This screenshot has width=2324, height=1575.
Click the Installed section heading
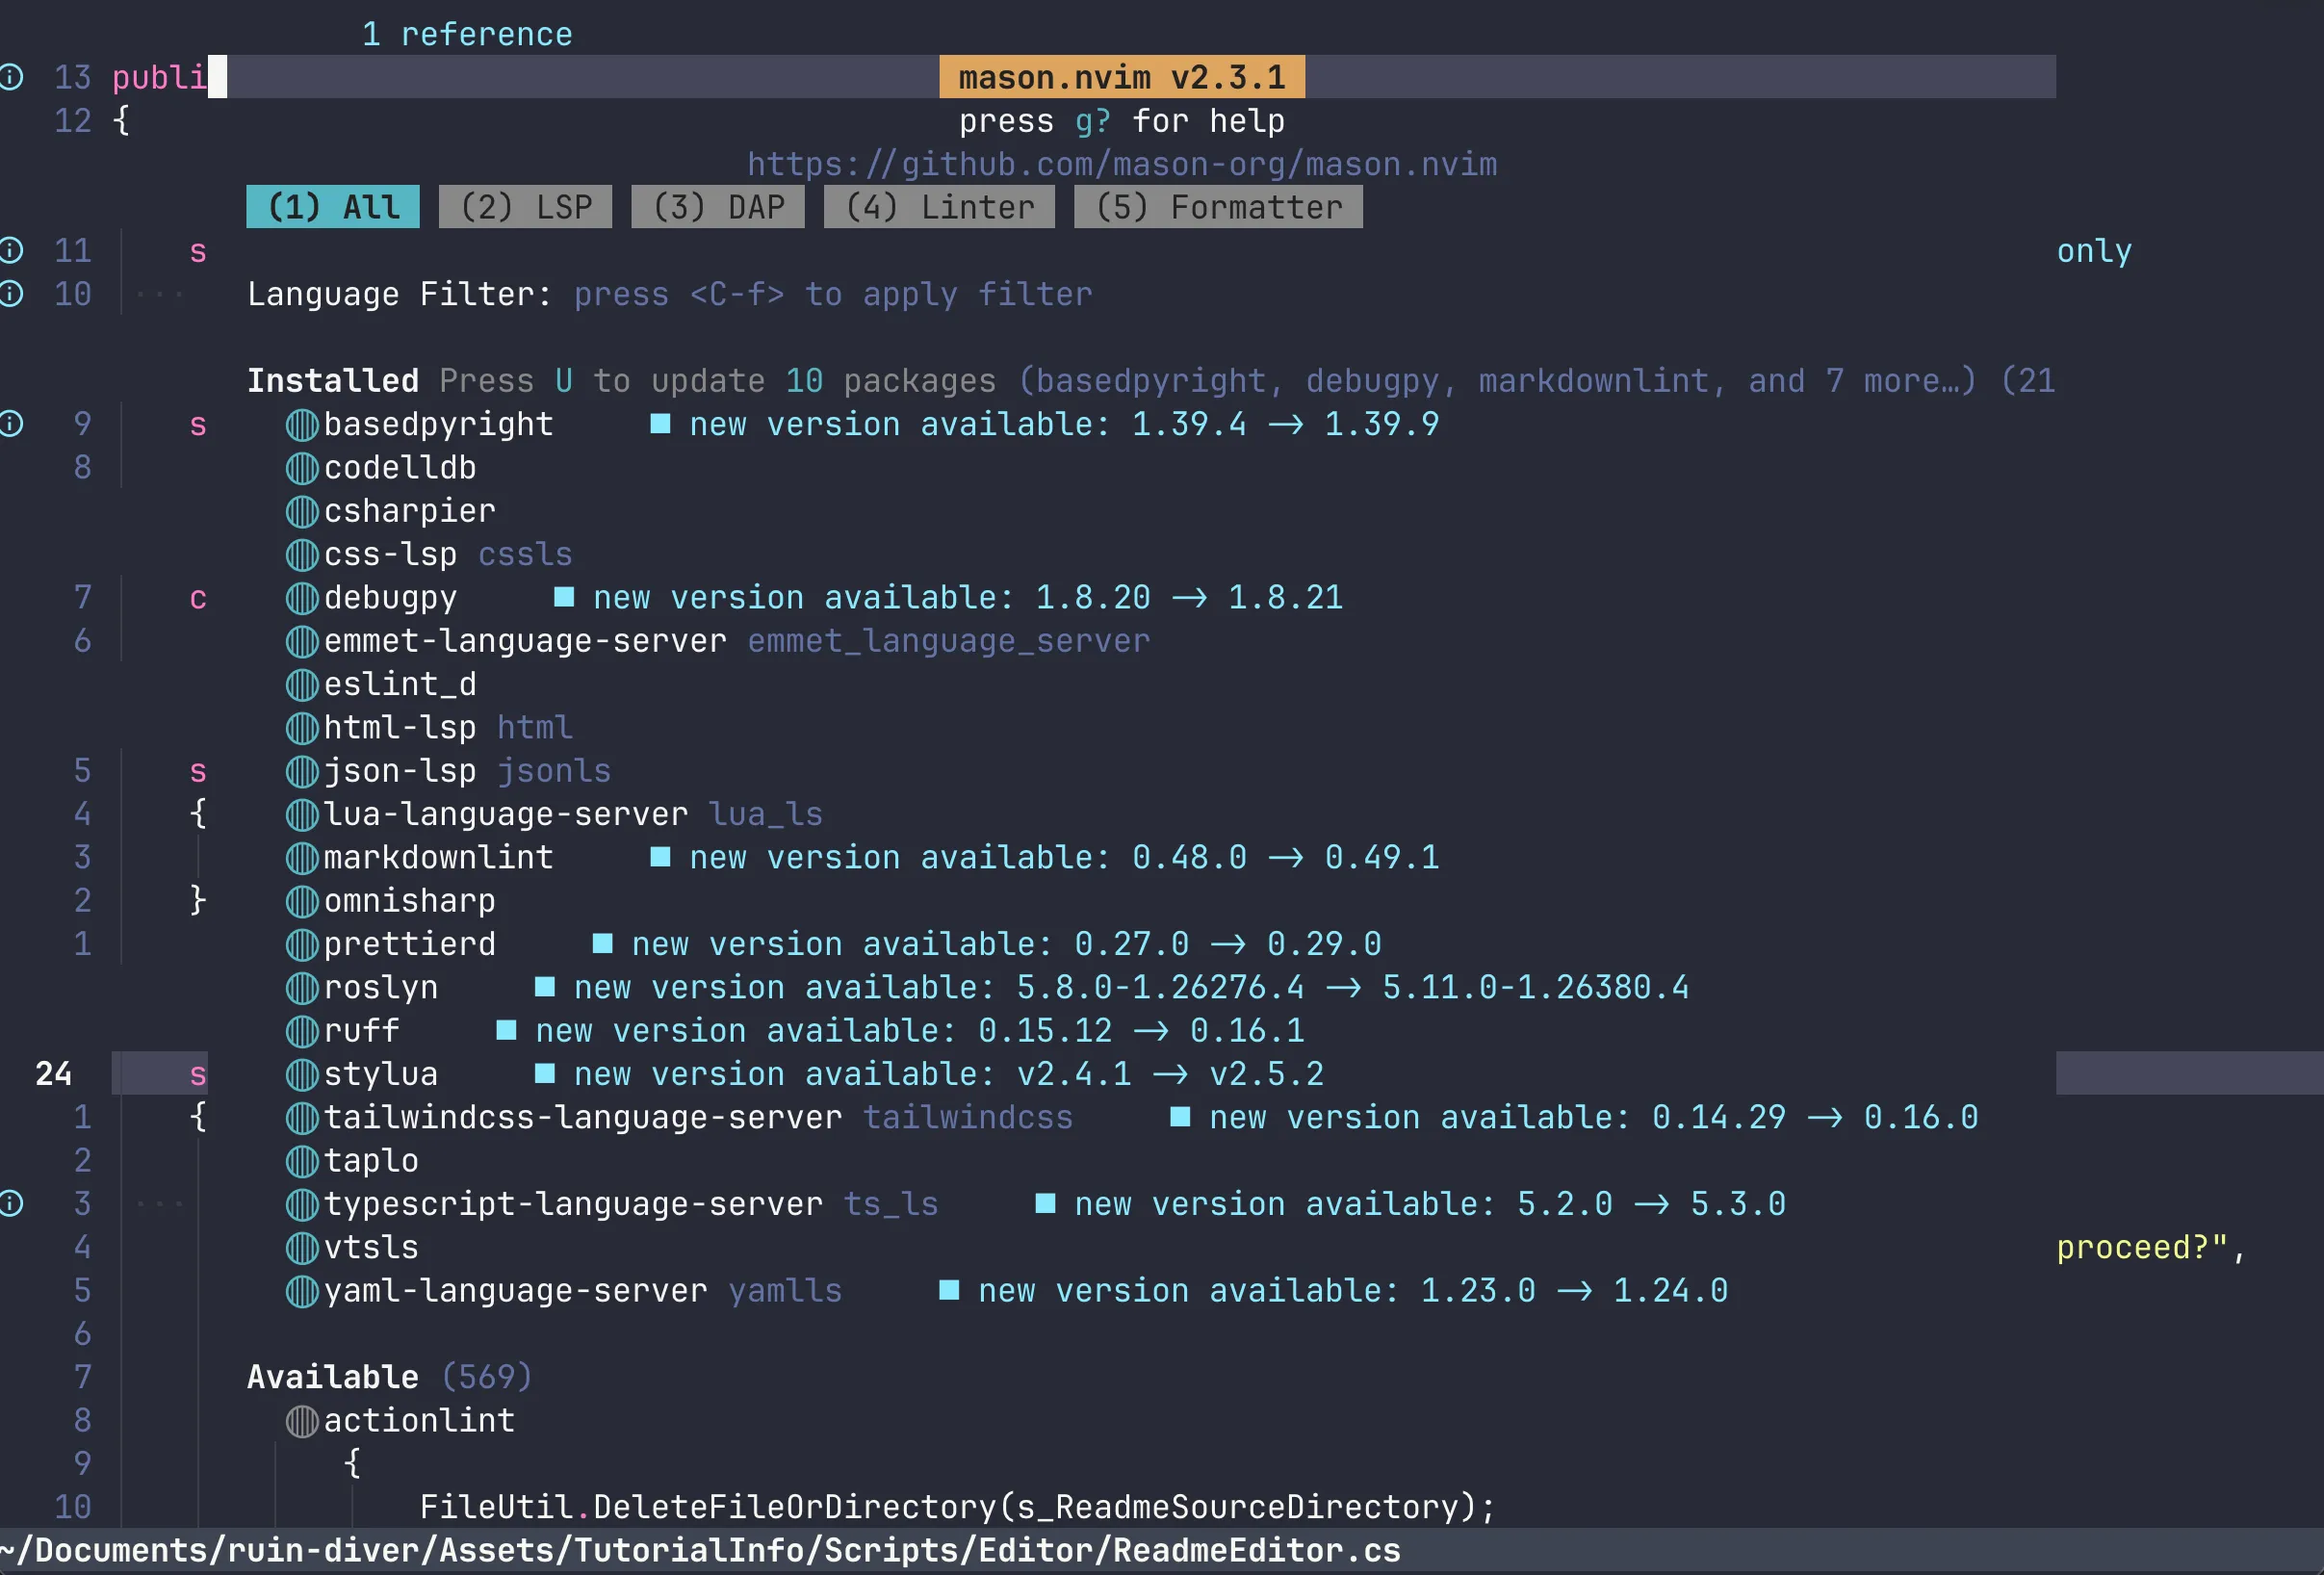point(333,381)
